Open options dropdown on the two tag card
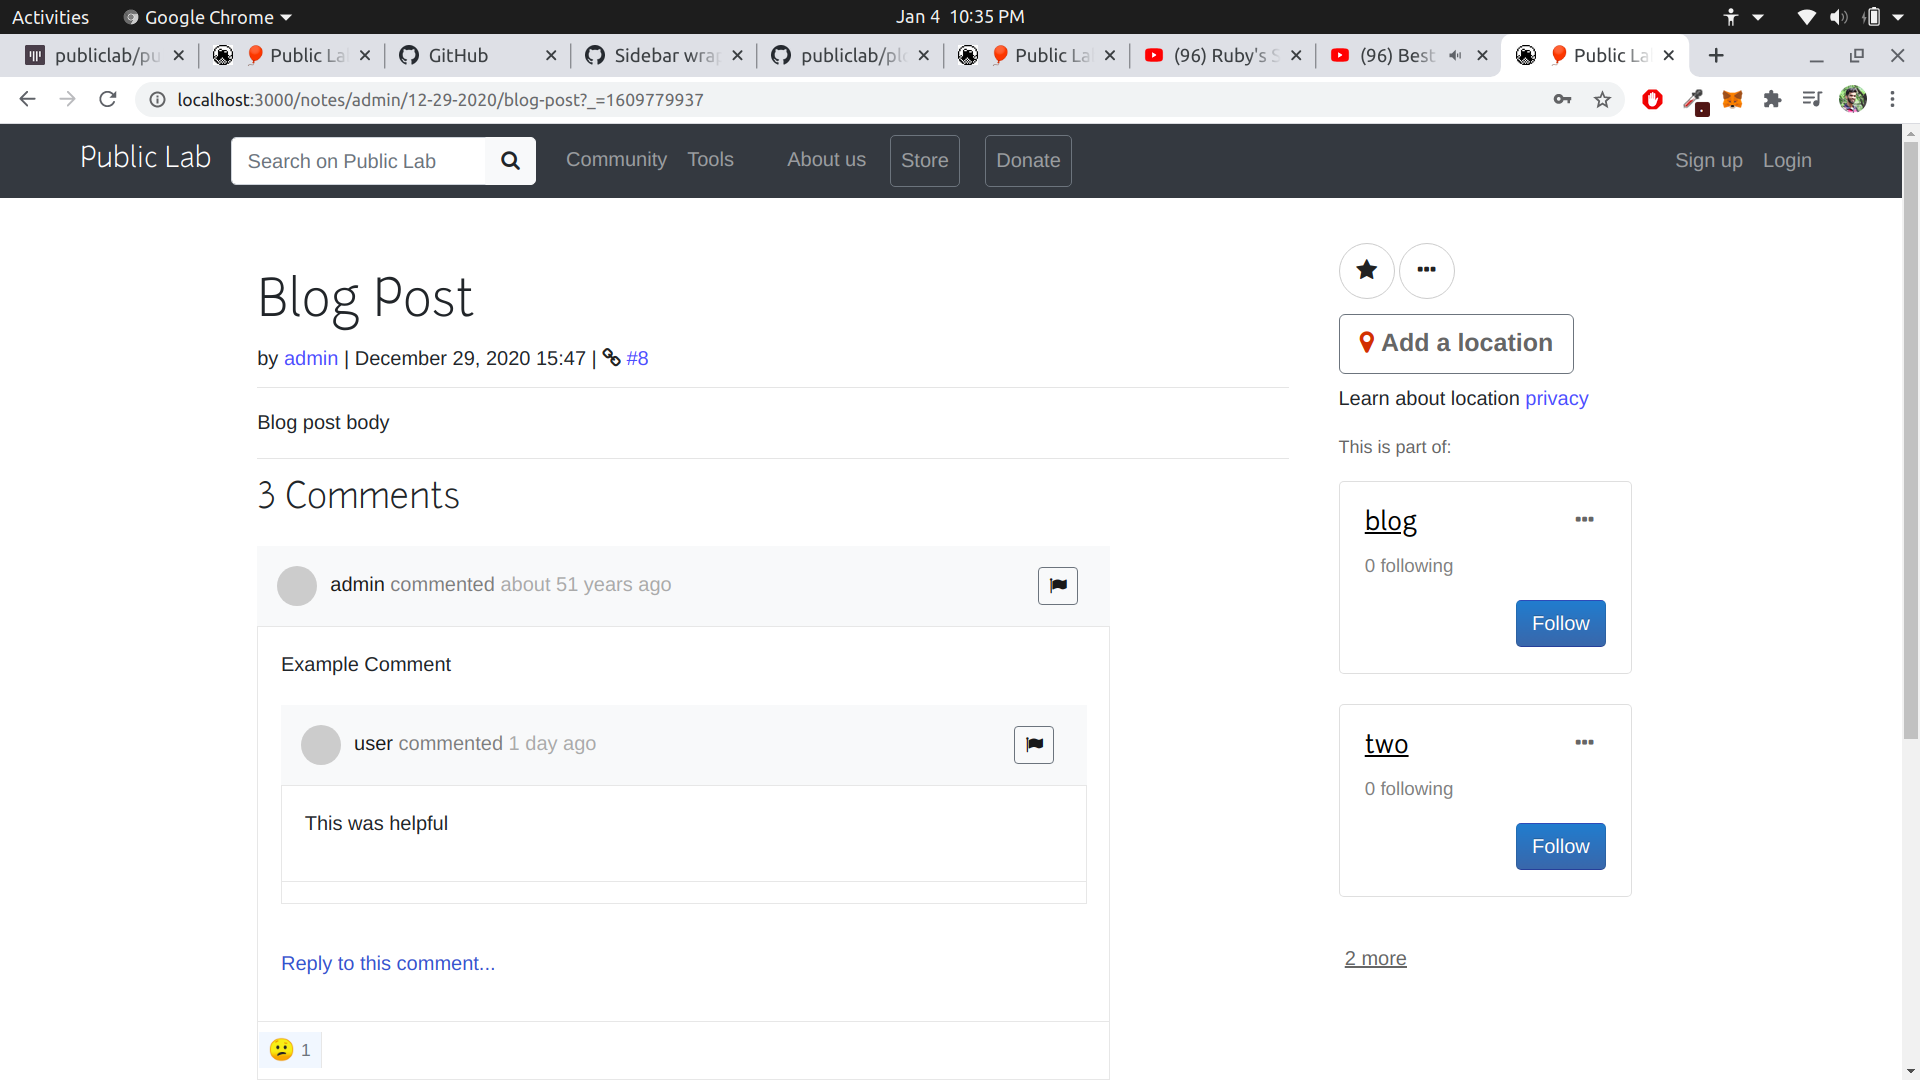 pyautogui.click(x=1584, y=742)
